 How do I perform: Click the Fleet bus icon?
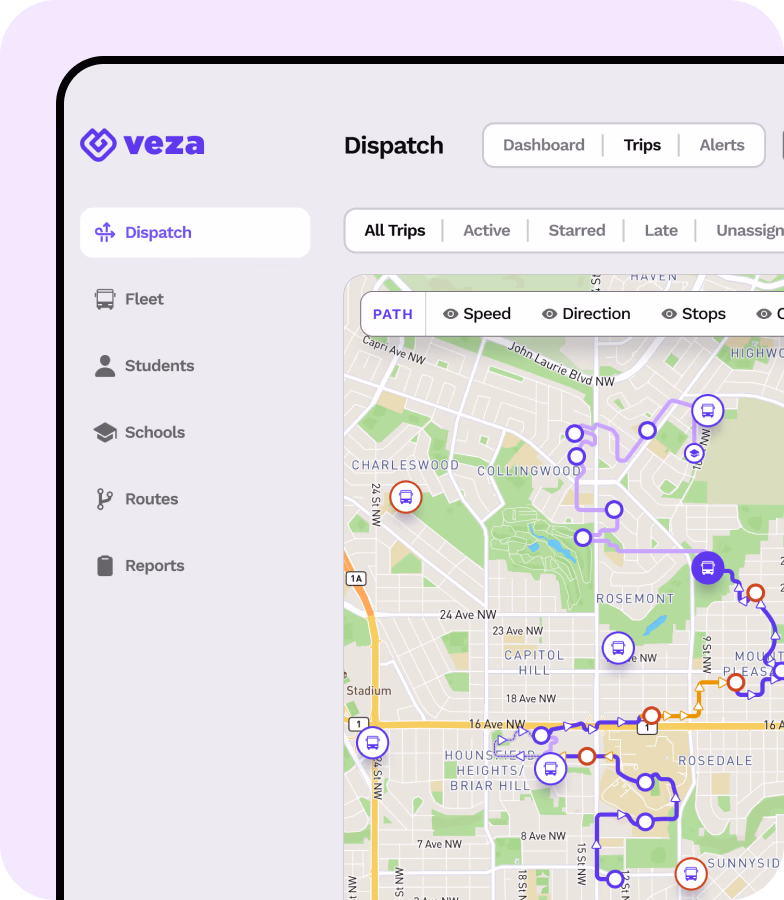105,299
